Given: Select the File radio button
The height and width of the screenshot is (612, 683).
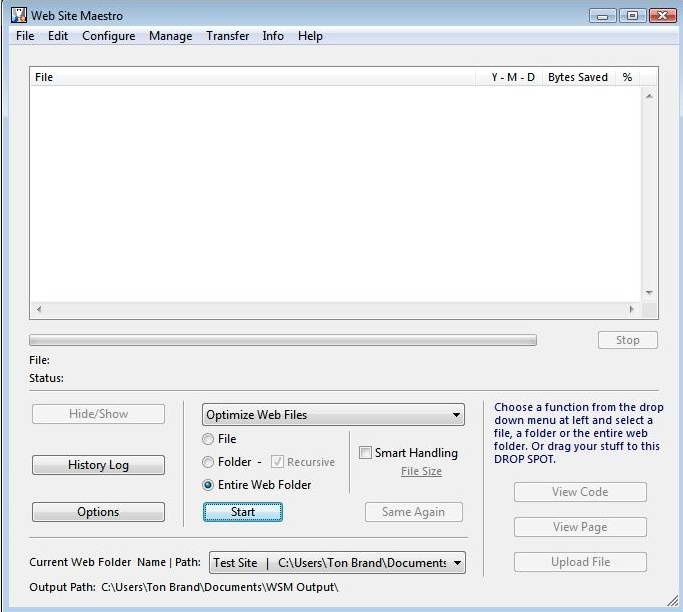Looking at the screenshot, I should coord(208,439).
